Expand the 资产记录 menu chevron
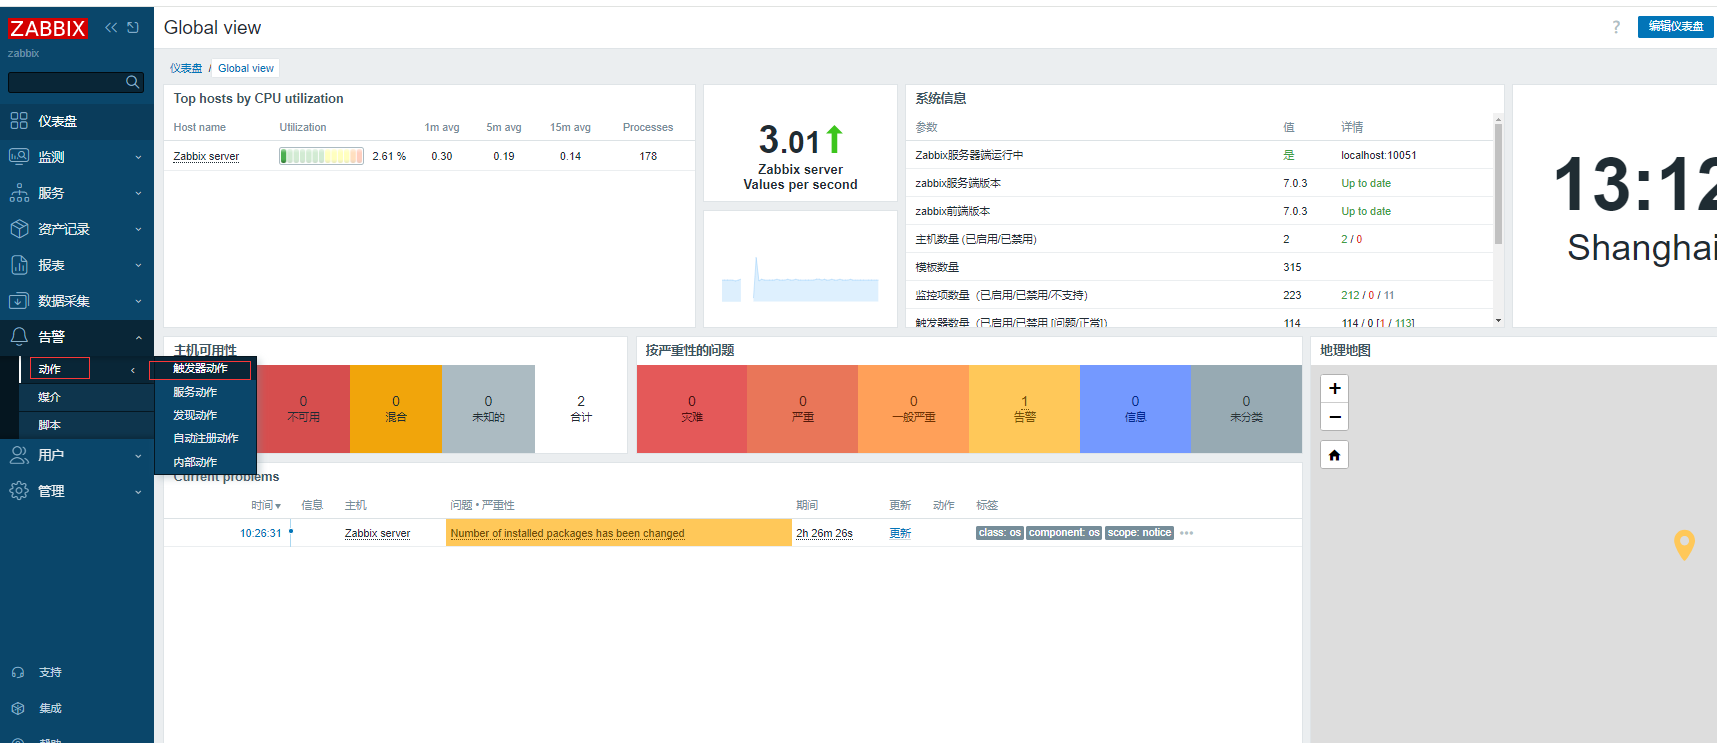Screen dimensions: 1717x743 (138, 229)
